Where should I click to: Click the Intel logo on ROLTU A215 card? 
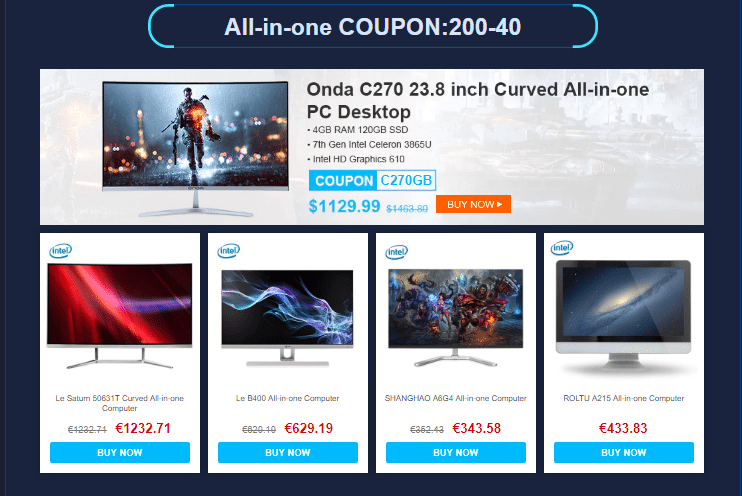[x=562, y=248]
